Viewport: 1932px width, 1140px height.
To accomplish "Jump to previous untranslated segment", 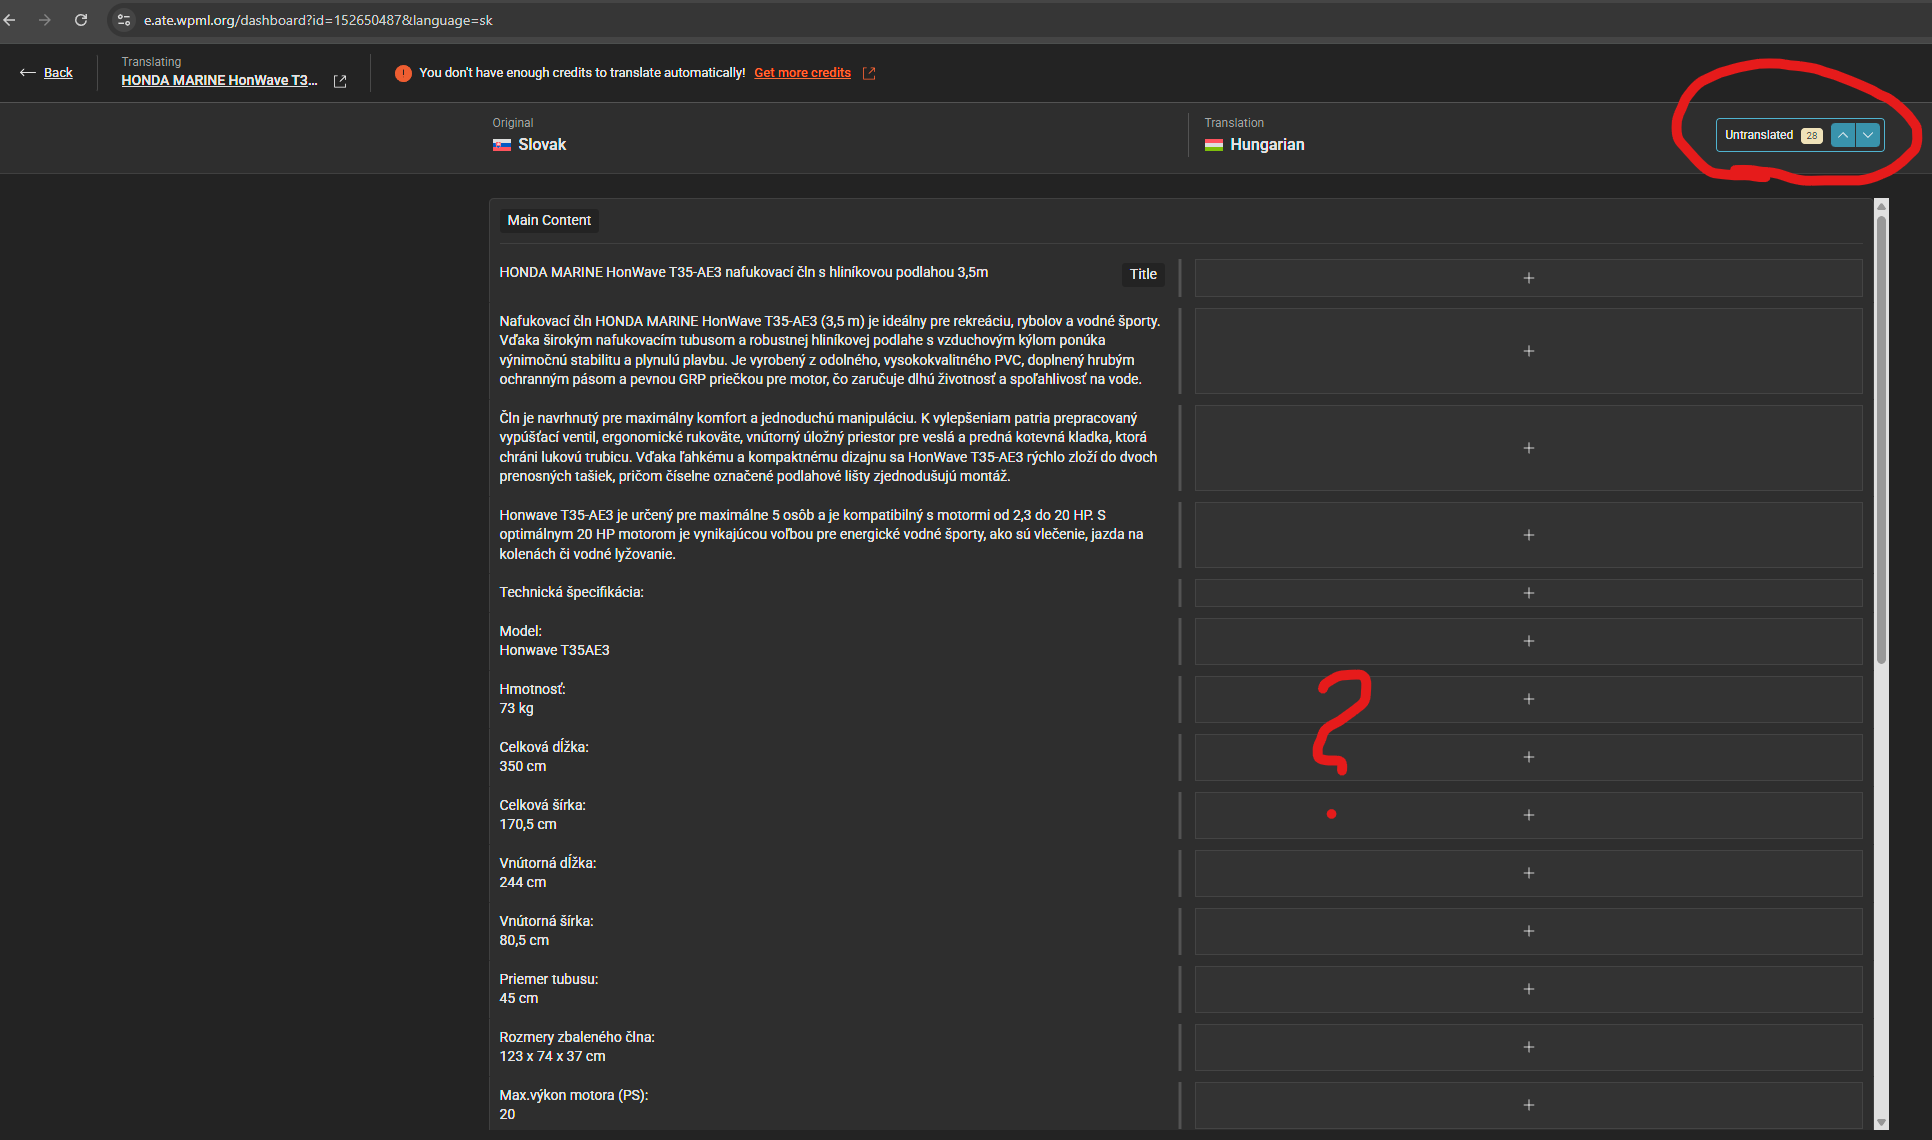I will [x=1843, y=135].
